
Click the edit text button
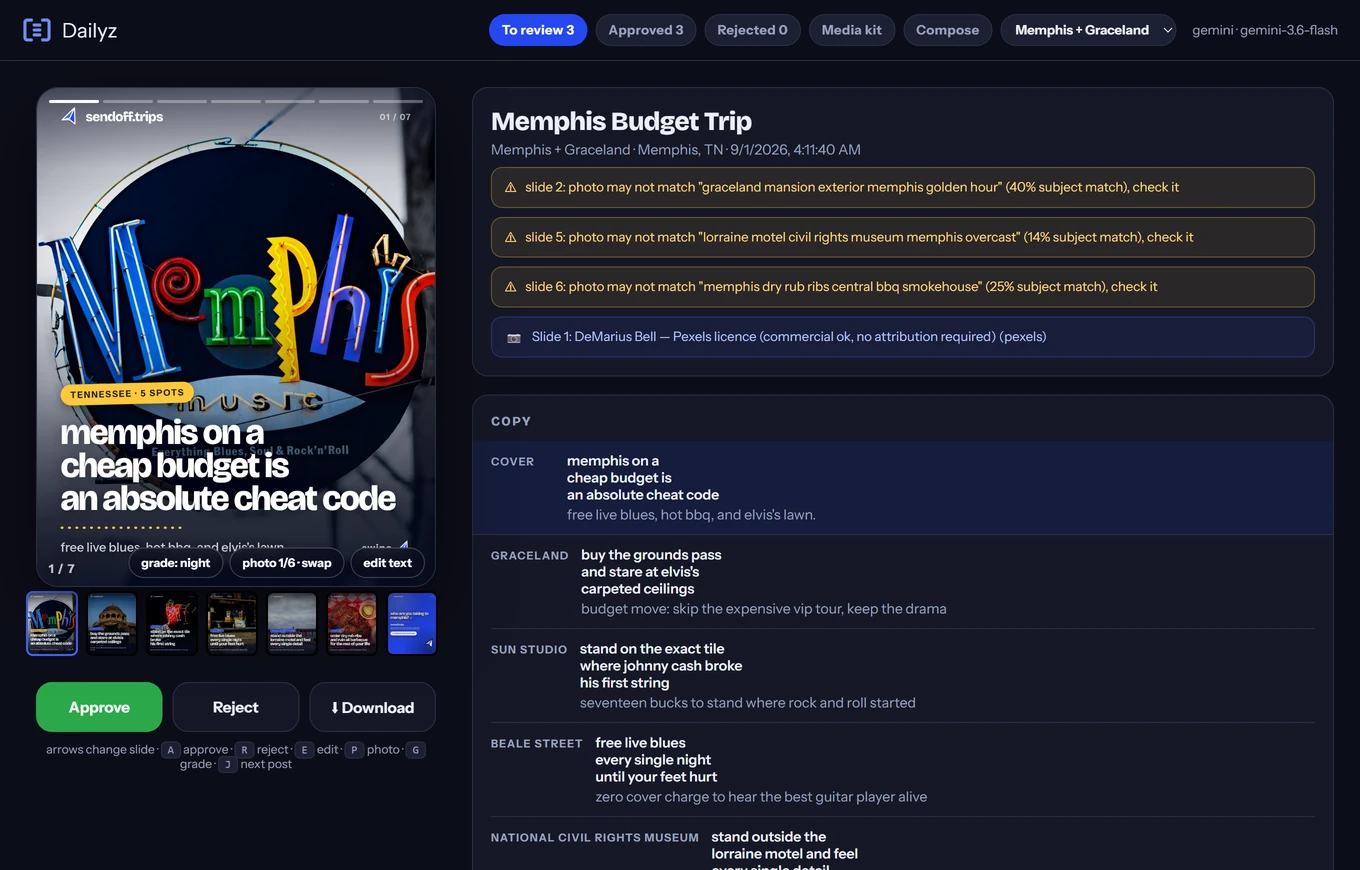click(387, 563)
